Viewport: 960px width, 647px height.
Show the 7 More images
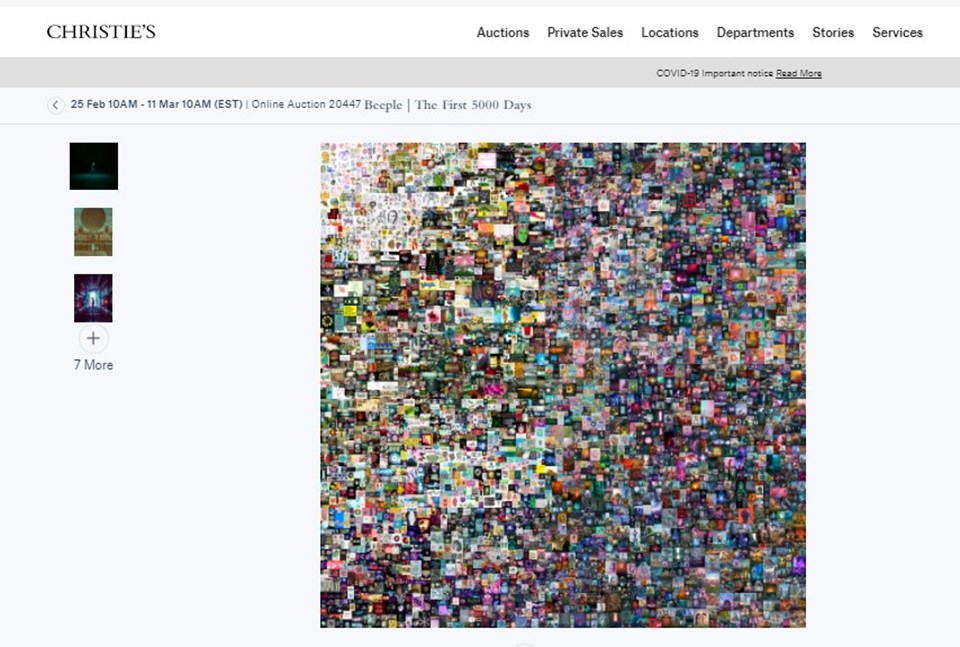click(93, 365)
